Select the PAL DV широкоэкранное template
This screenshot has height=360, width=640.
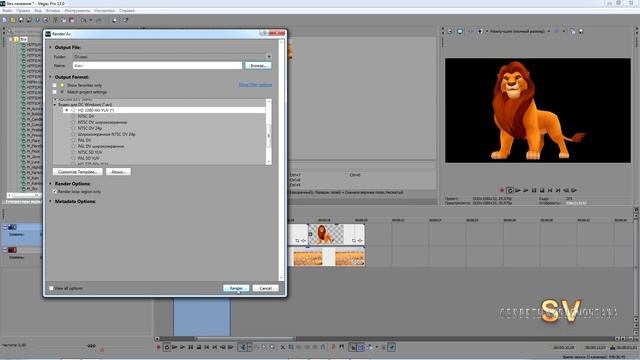101,146
